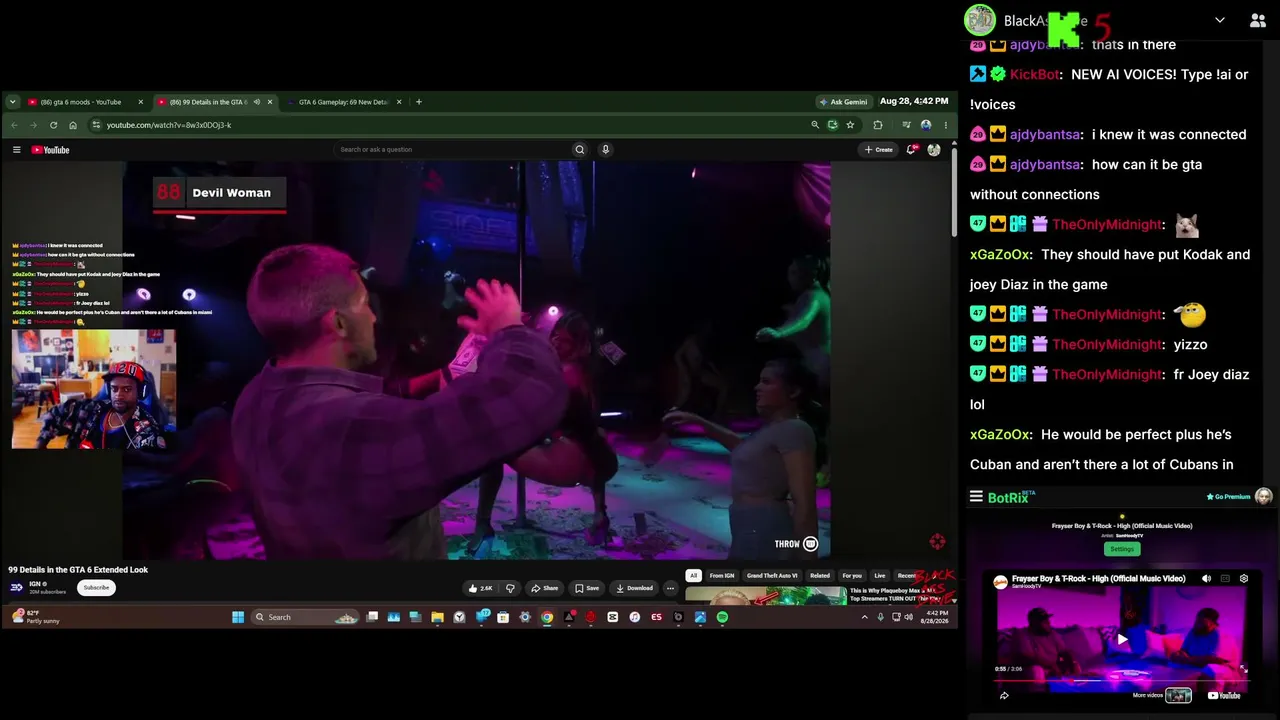This screenshot has height=720, width=1280.
Task: Seek in the embedded music video progress bar
Action: pos(1120,680)
